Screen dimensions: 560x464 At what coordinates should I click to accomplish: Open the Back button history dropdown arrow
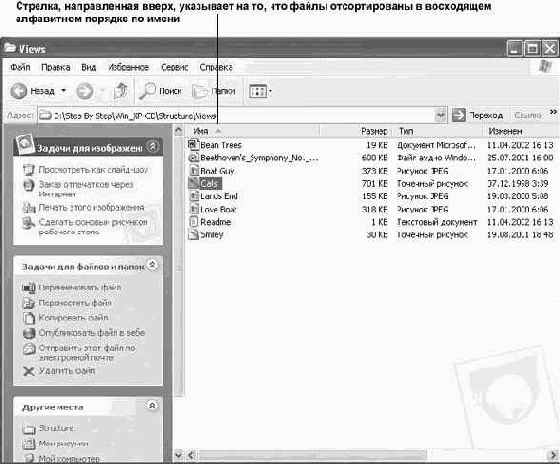[x=64, y=91]
